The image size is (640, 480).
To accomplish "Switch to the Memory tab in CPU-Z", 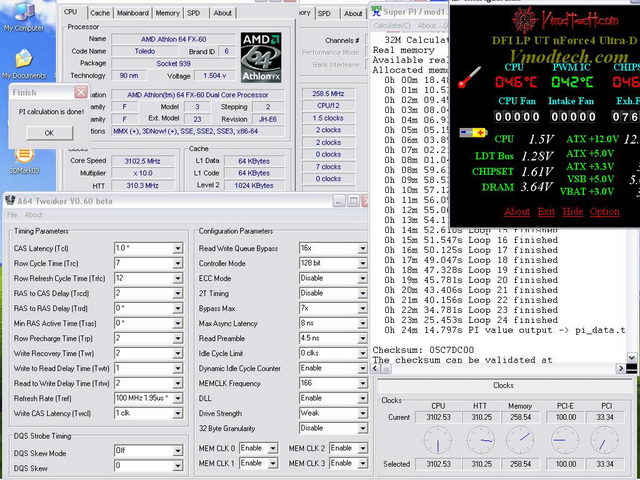I will point(167,13).
